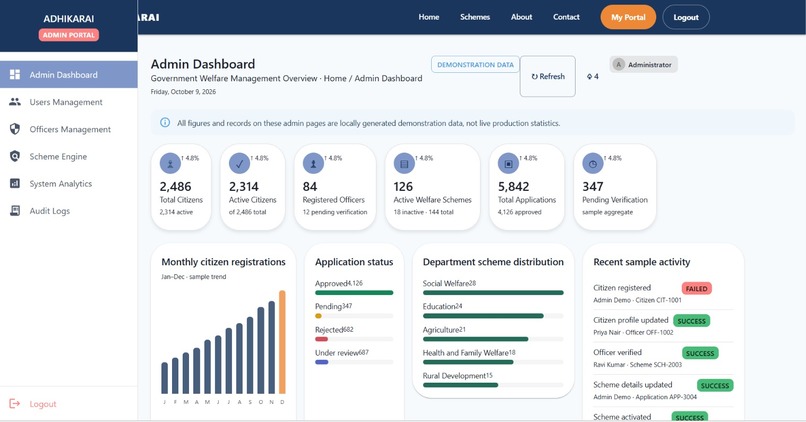Click the Scheme Engine sidebar icon
The height and width of the screenshot is (422, 806).
(15, 156)
